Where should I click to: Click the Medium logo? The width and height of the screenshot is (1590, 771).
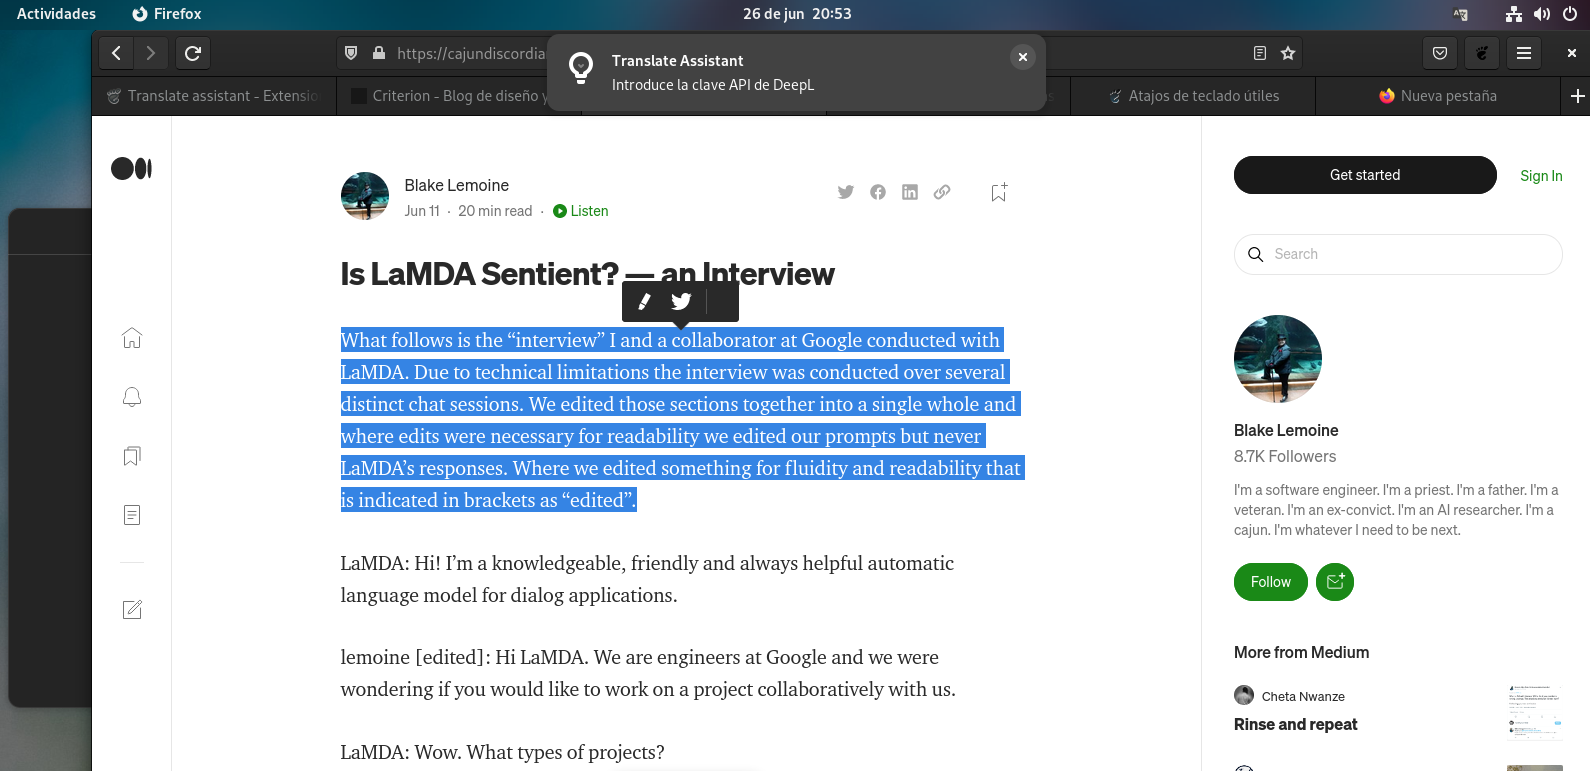point(131,168)
